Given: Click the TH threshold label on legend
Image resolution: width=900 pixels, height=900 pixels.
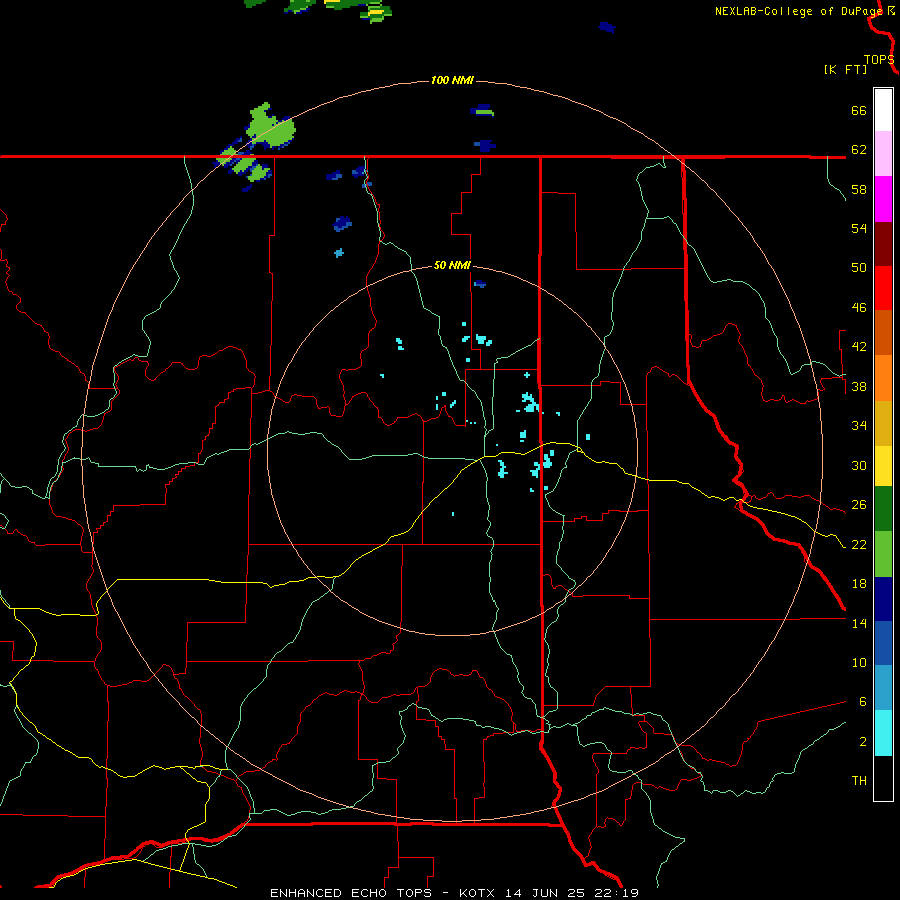Looking at the screenshot, I should pyautogui.click(x=859, y=781).
